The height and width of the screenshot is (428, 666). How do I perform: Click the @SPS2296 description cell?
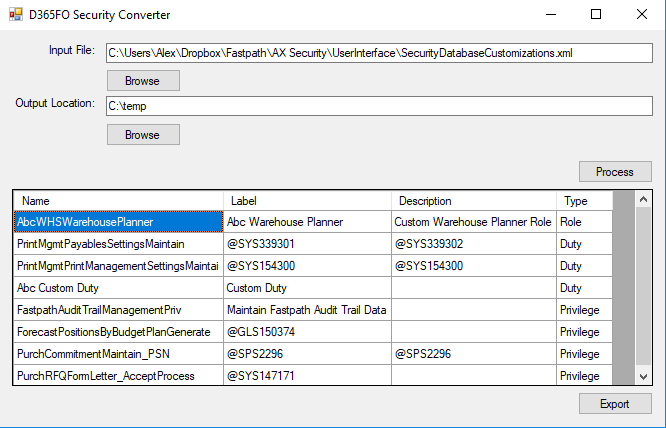(474, 354)
